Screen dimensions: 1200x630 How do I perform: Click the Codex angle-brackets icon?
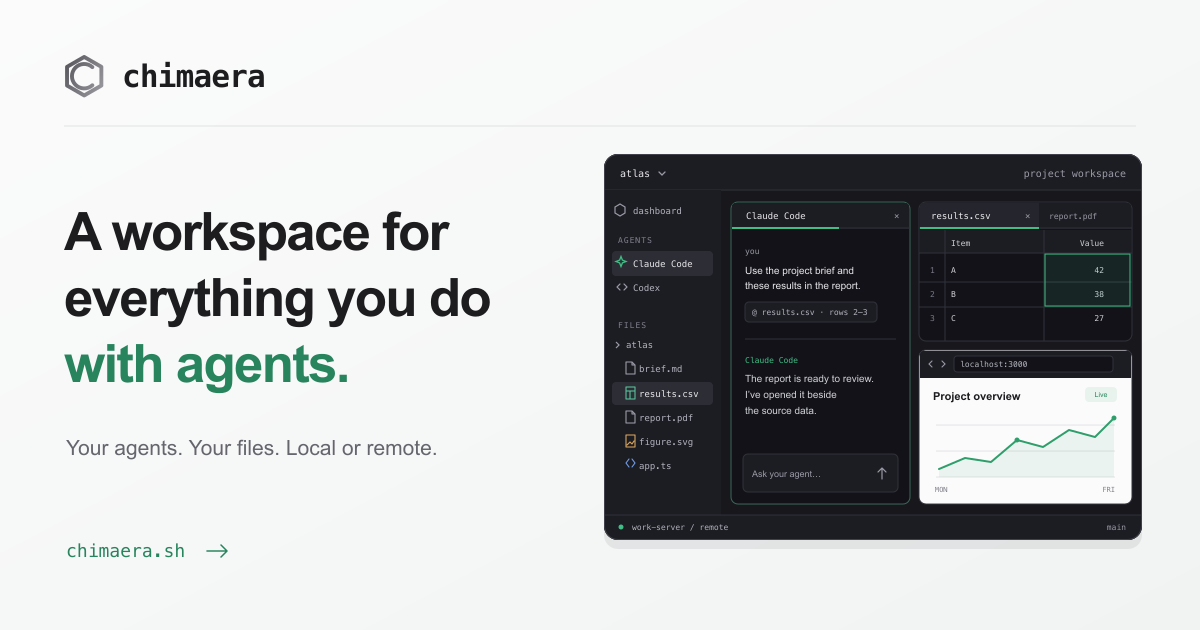click(x=621, y=287)
